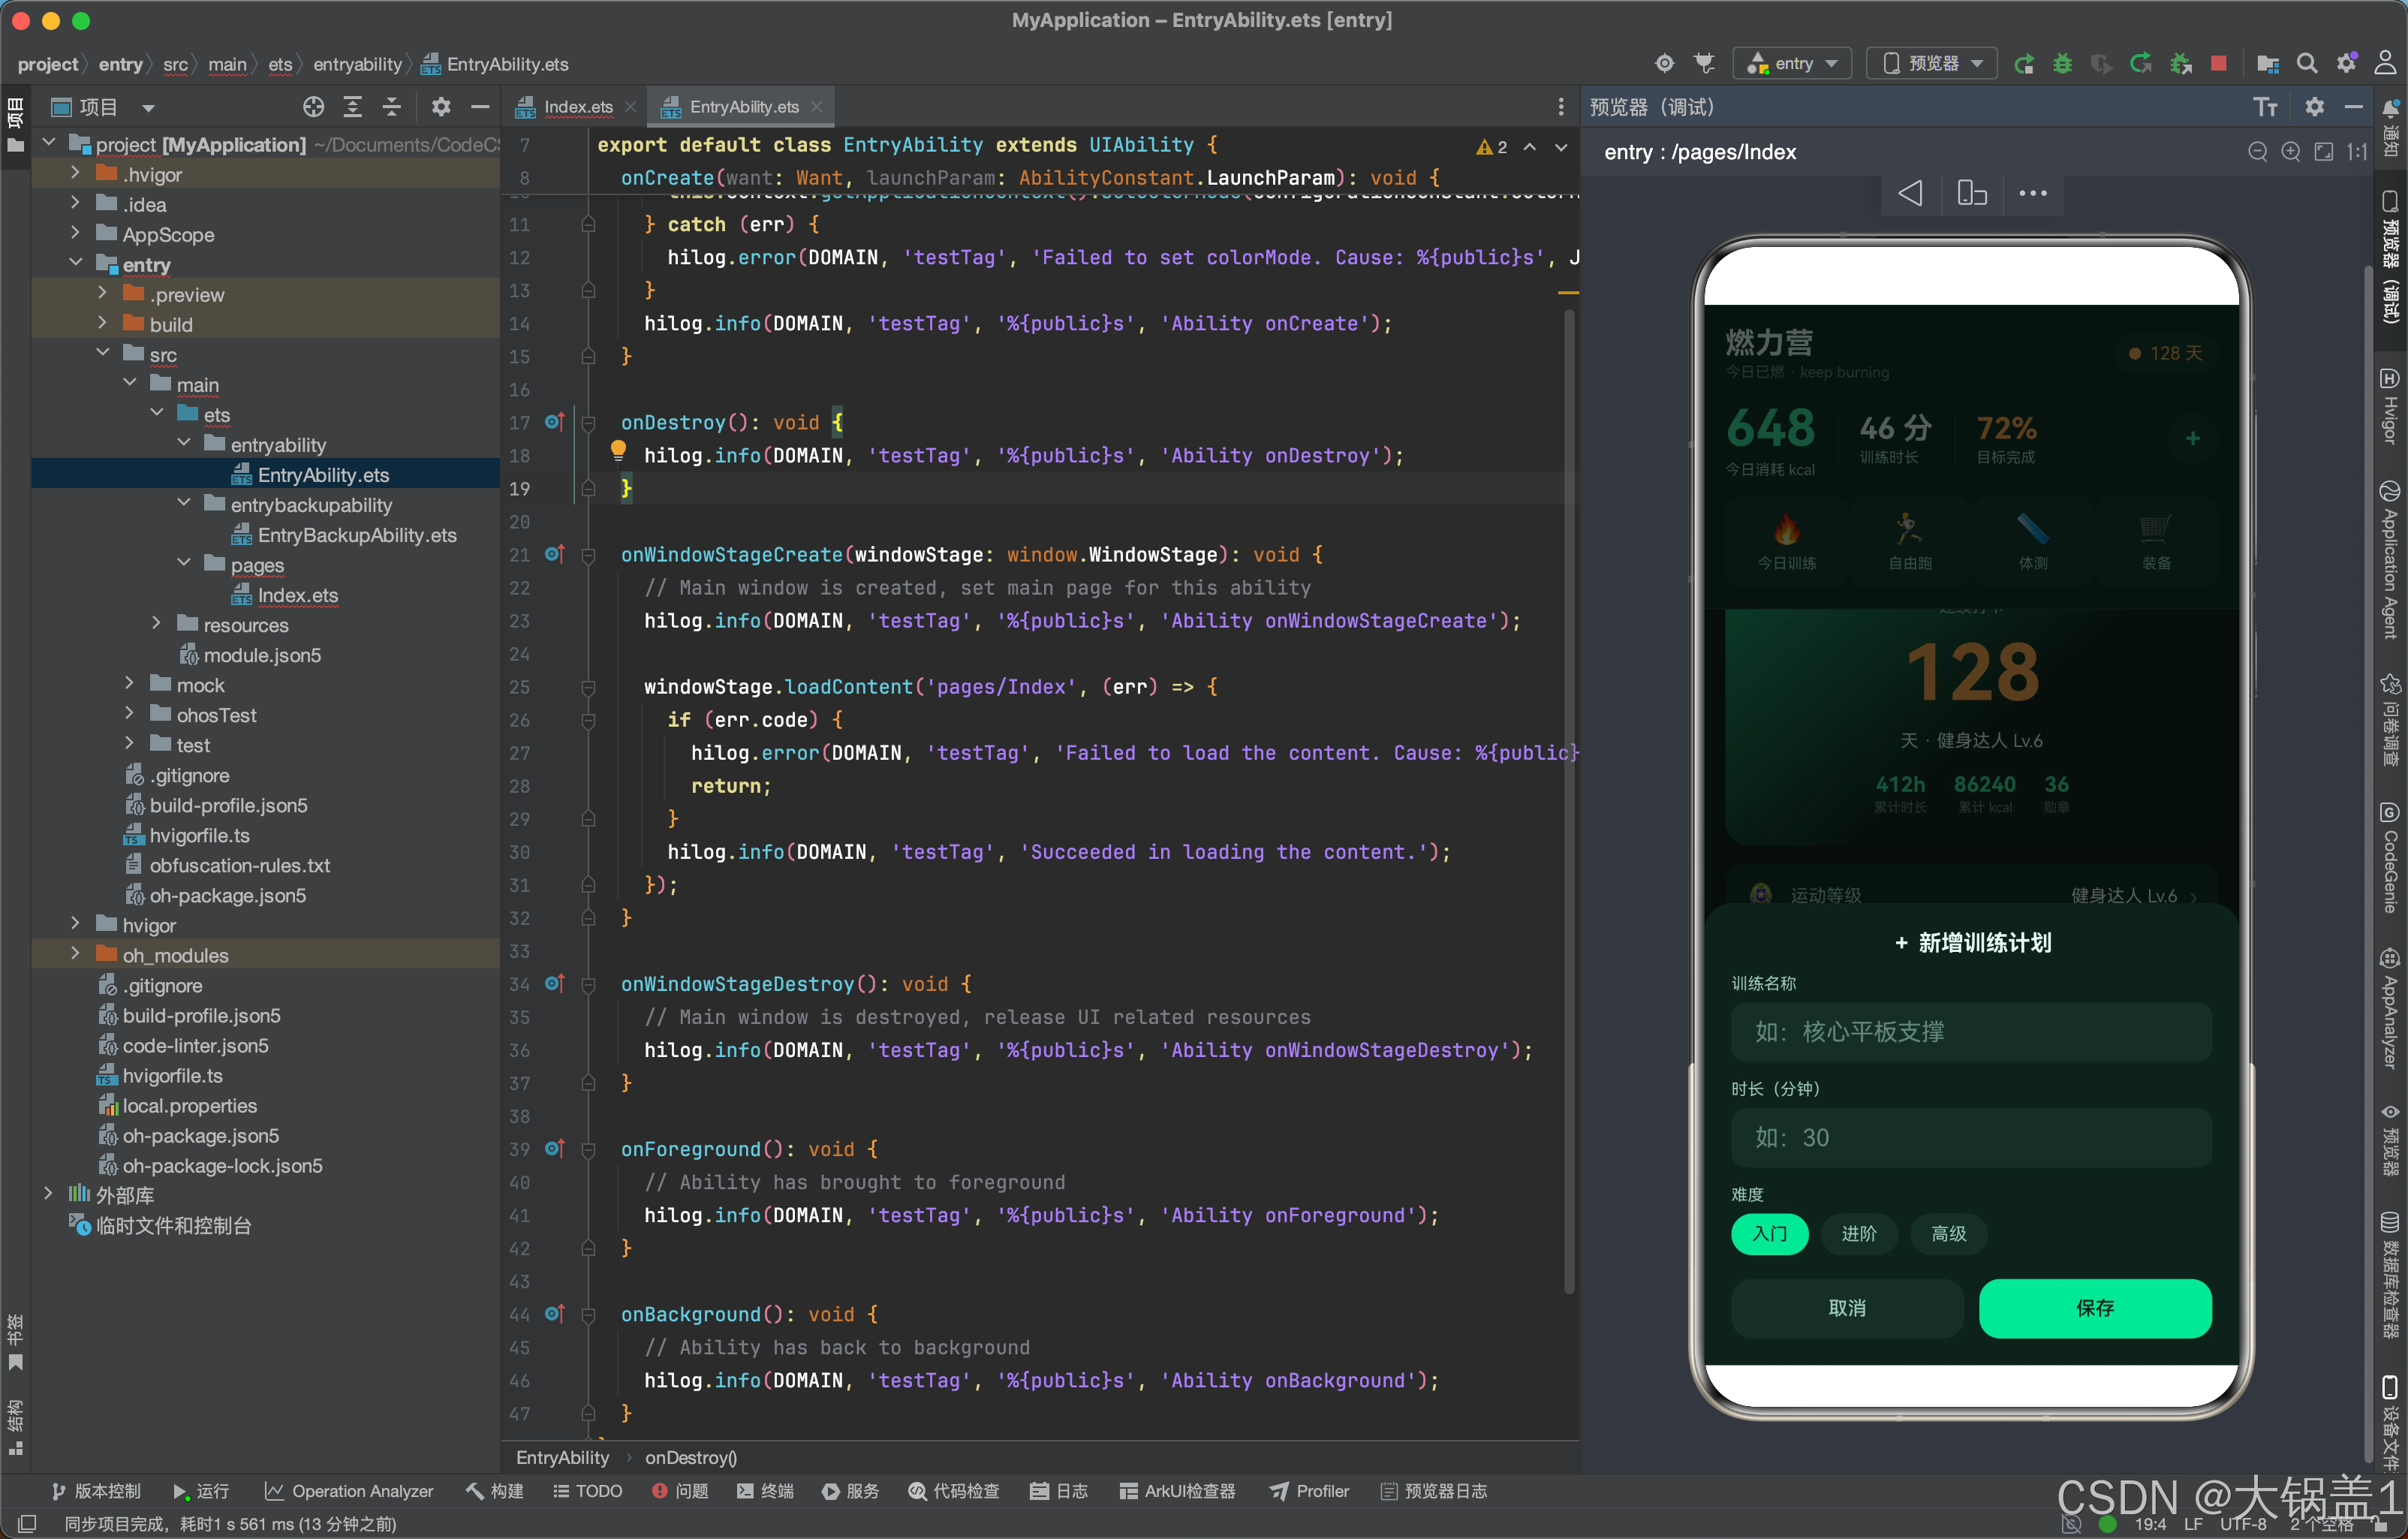2408x1539 pixels.
Task: Zoom in the previewer device
Action: (2290, 152)
